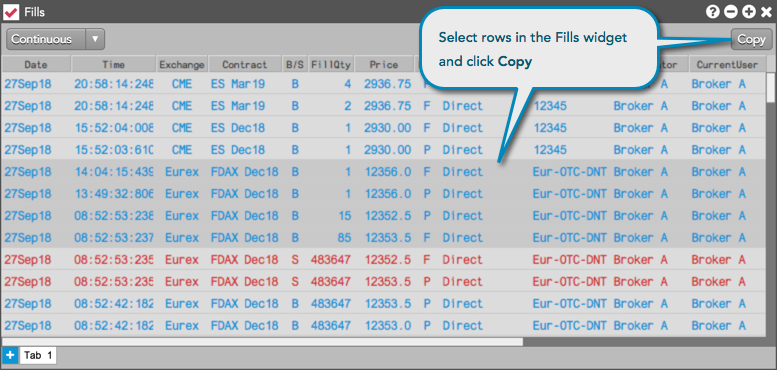Close the Fills widget with X icon
777x370 pixels.
coord(766,11)
